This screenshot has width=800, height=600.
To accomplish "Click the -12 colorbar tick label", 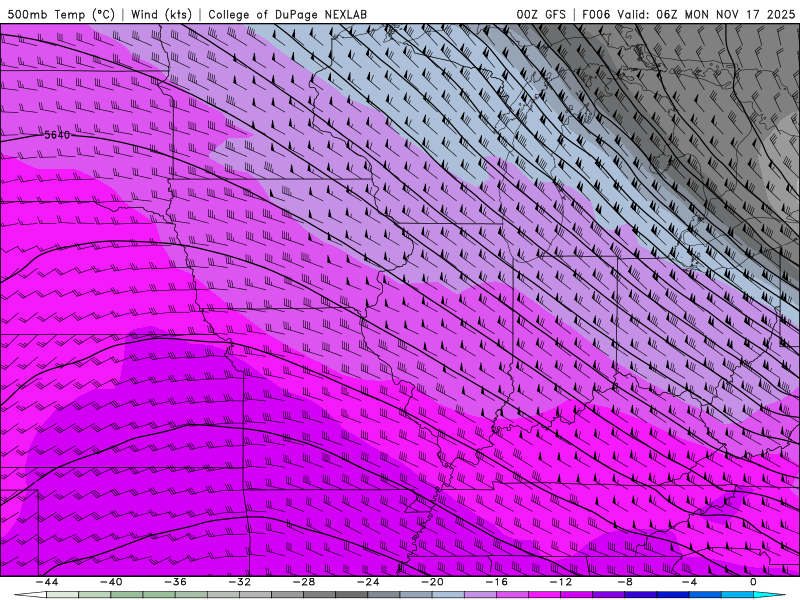I will [x=561, y=582].
